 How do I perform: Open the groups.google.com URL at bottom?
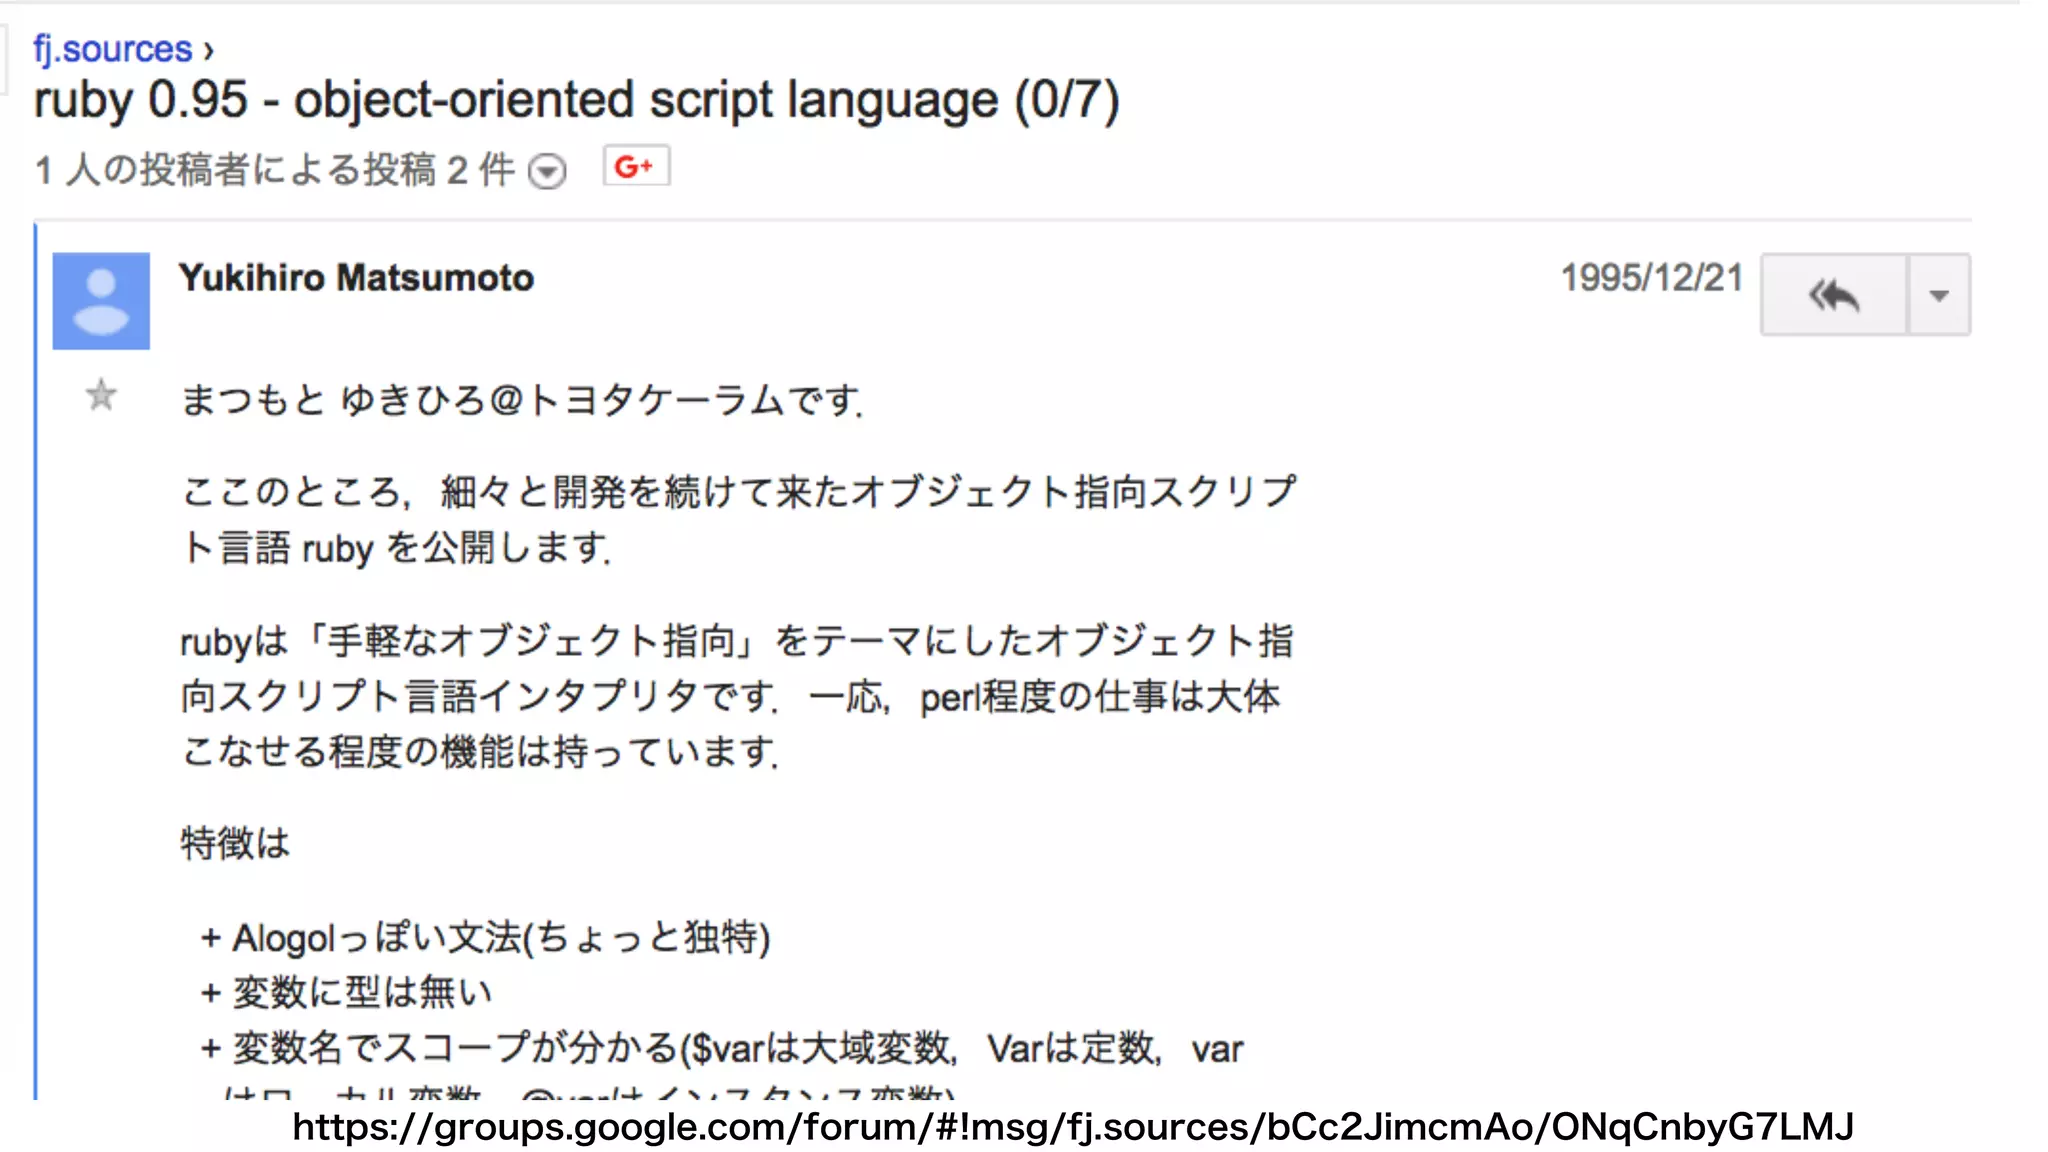pyautogui.click(x=1072, y=1127)
